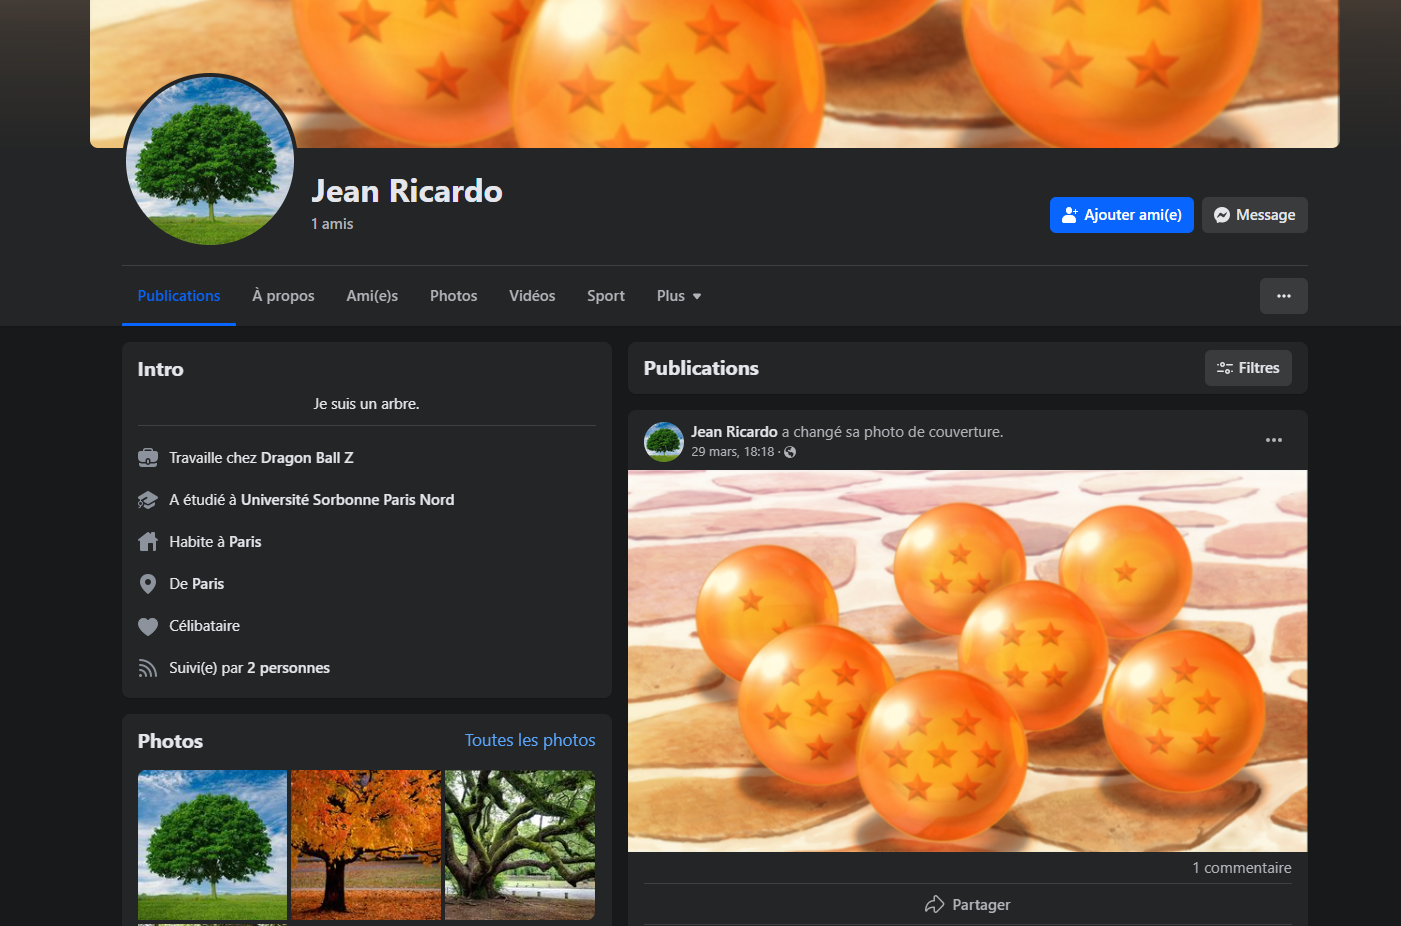Image resolution: width=1401 pixels, height=926 pixels.
Task: Switch to the À propos tab
Action: (x=283, y=296)
